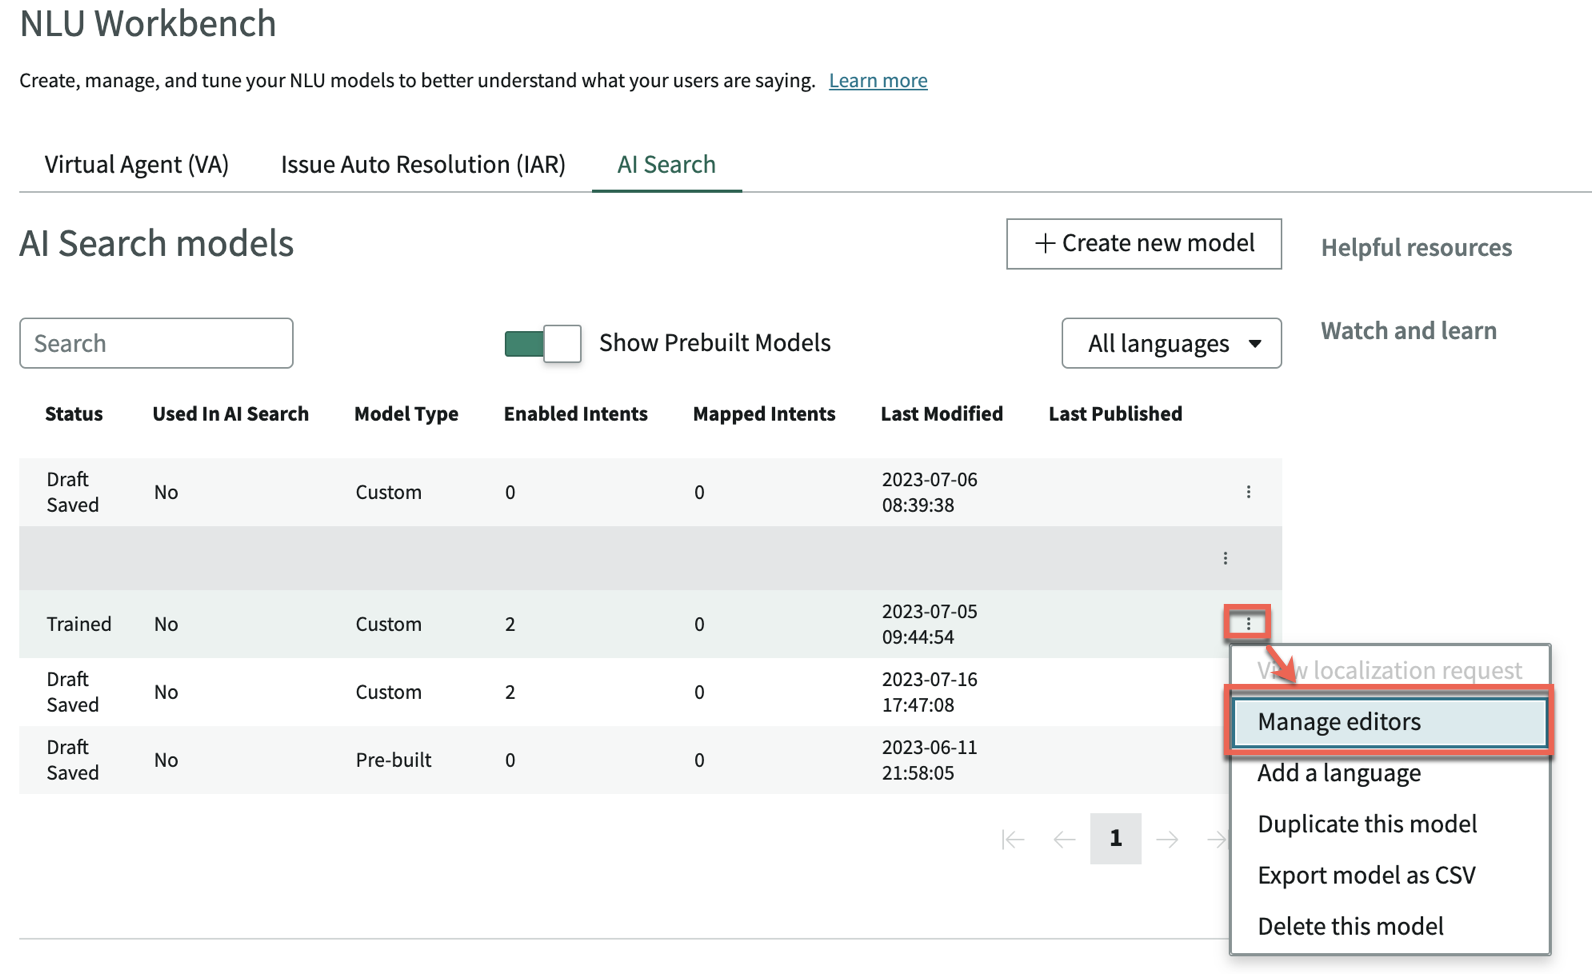
Task: Click the 2023-07-06 08:39:38 date cell
Action: pos(929,492)
